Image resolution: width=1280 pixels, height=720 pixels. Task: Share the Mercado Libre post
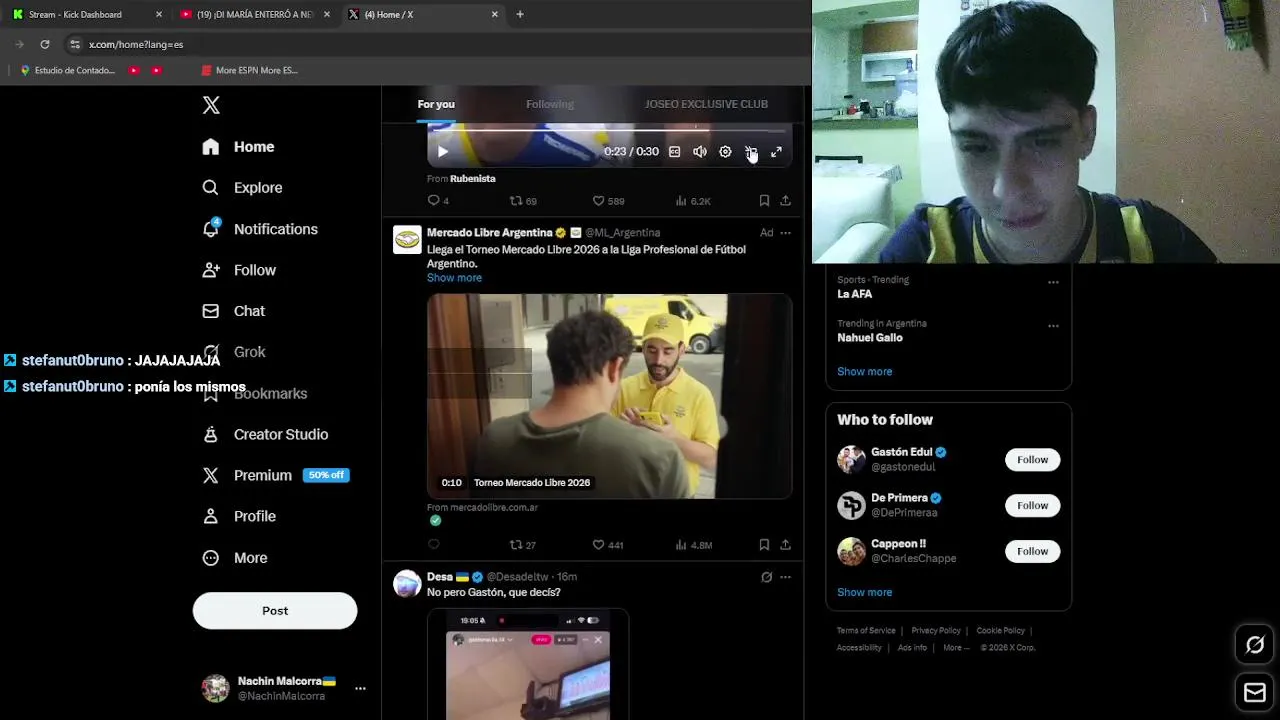pos(785,545)
